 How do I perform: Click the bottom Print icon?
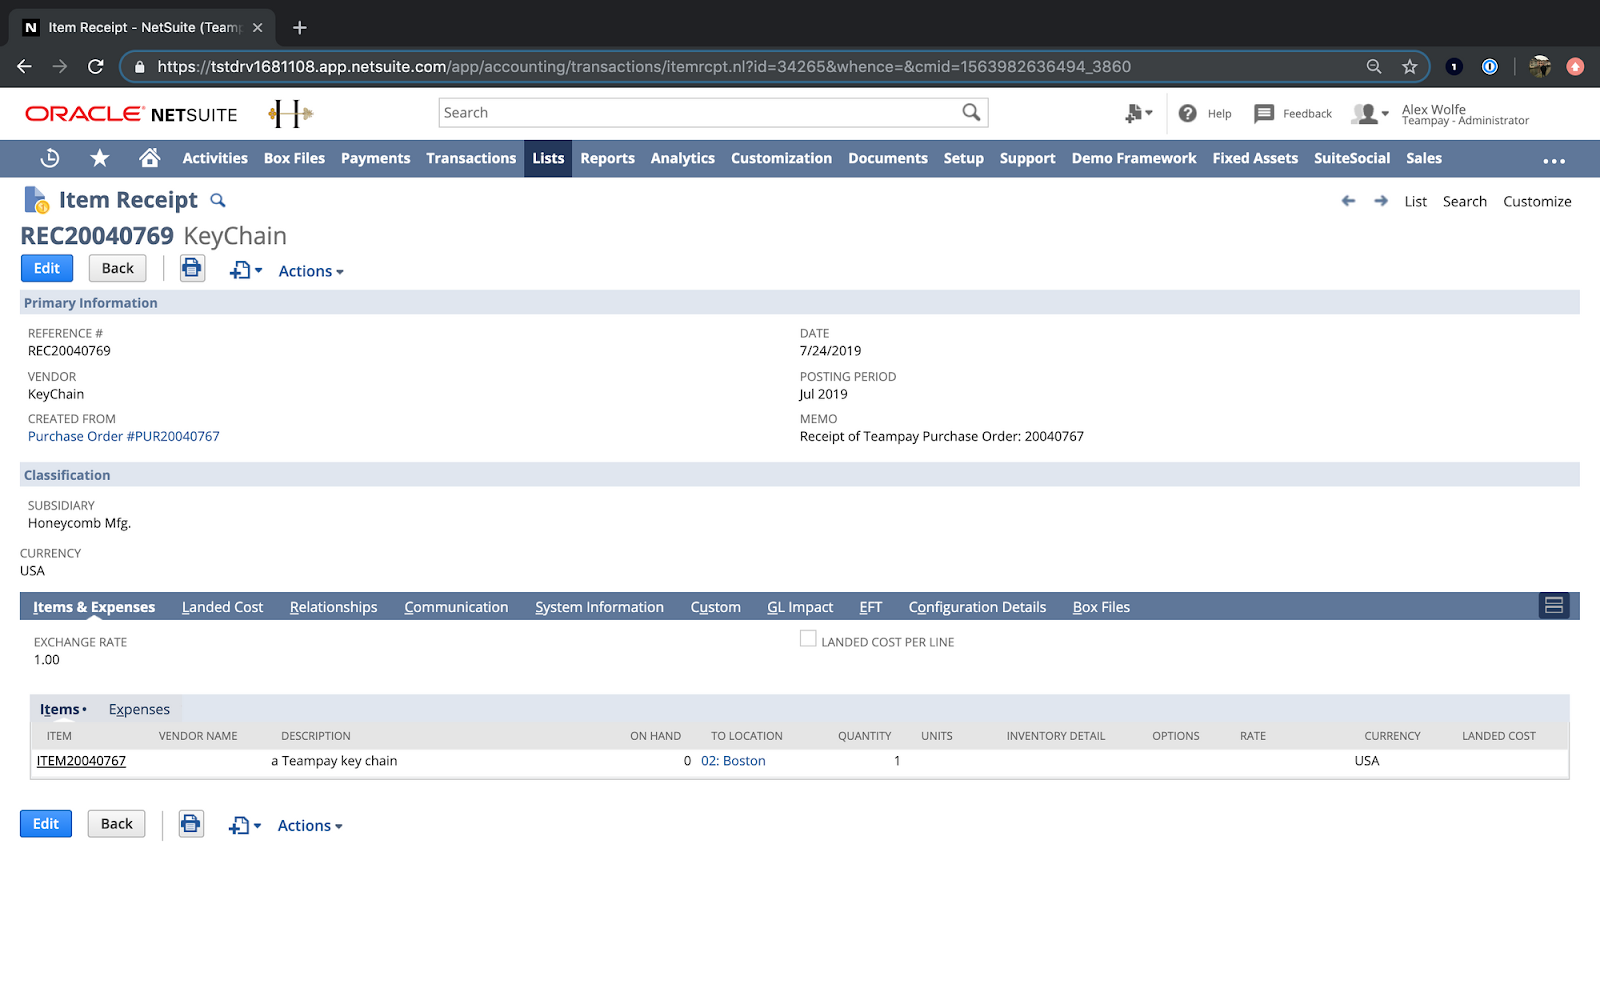[191, 824]
